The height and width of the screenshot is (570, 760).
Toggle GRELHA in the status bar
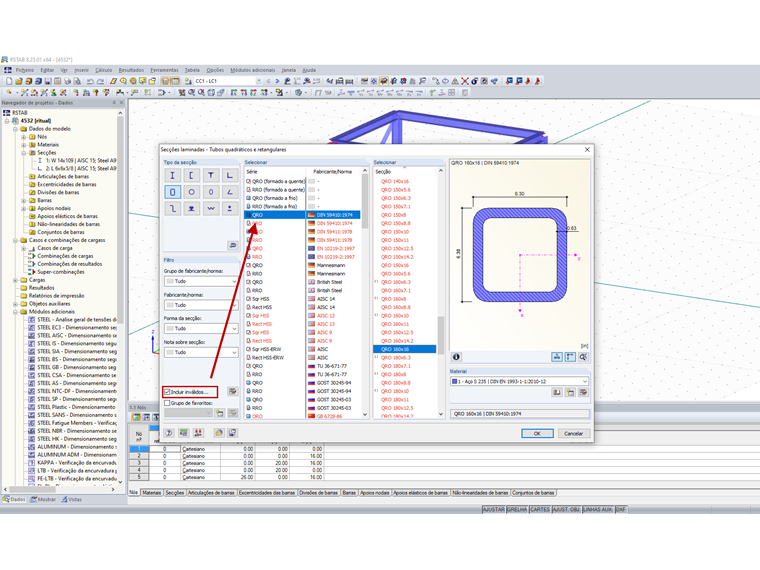pyautogui.click(x=517, y=509)
